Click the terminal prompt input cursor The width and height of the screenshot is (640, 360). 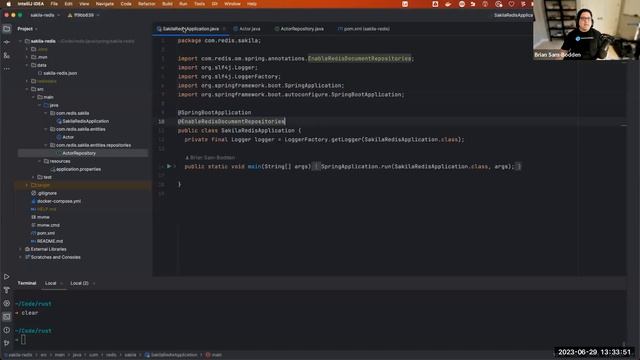pyautogui.click(x=23, y=339)
